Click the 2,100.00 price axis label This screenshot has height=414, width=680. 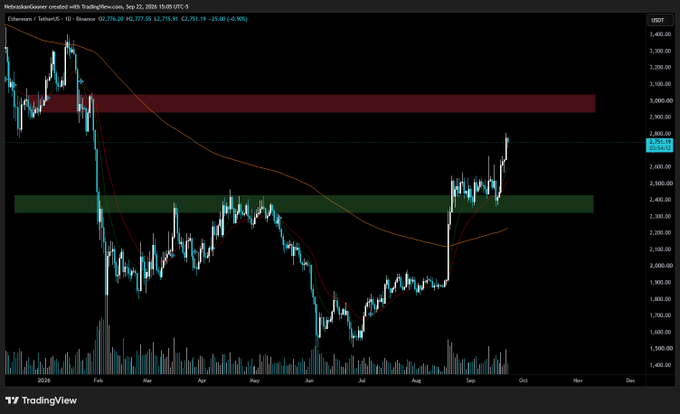pos(661,249)
